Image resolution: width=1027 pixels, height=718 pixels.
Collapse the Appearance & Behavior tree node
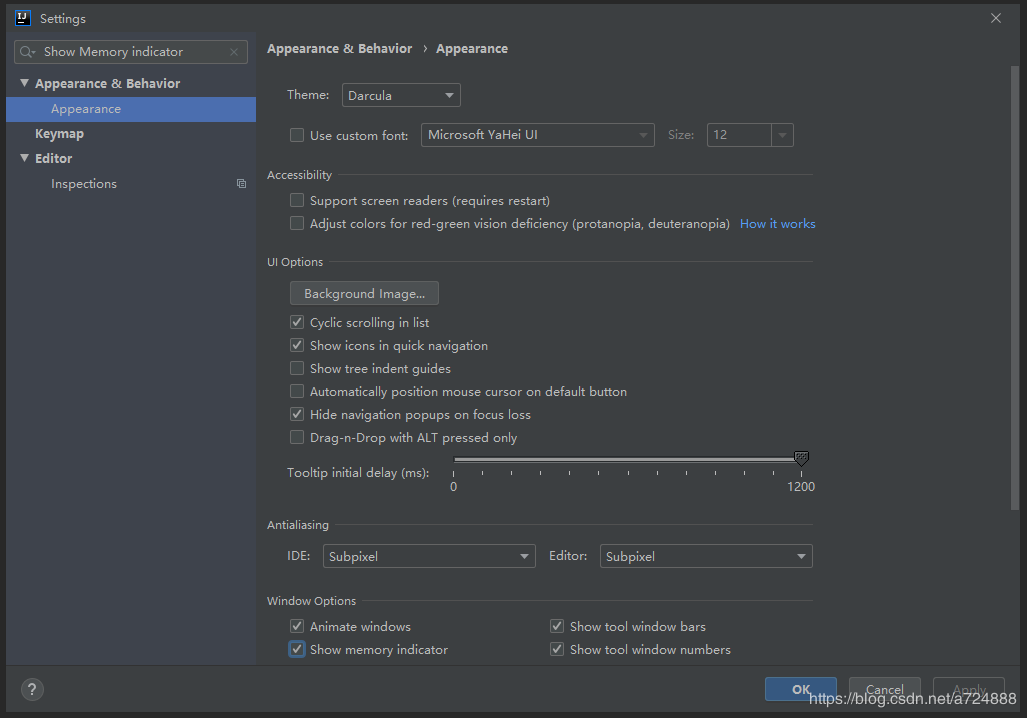24,83
